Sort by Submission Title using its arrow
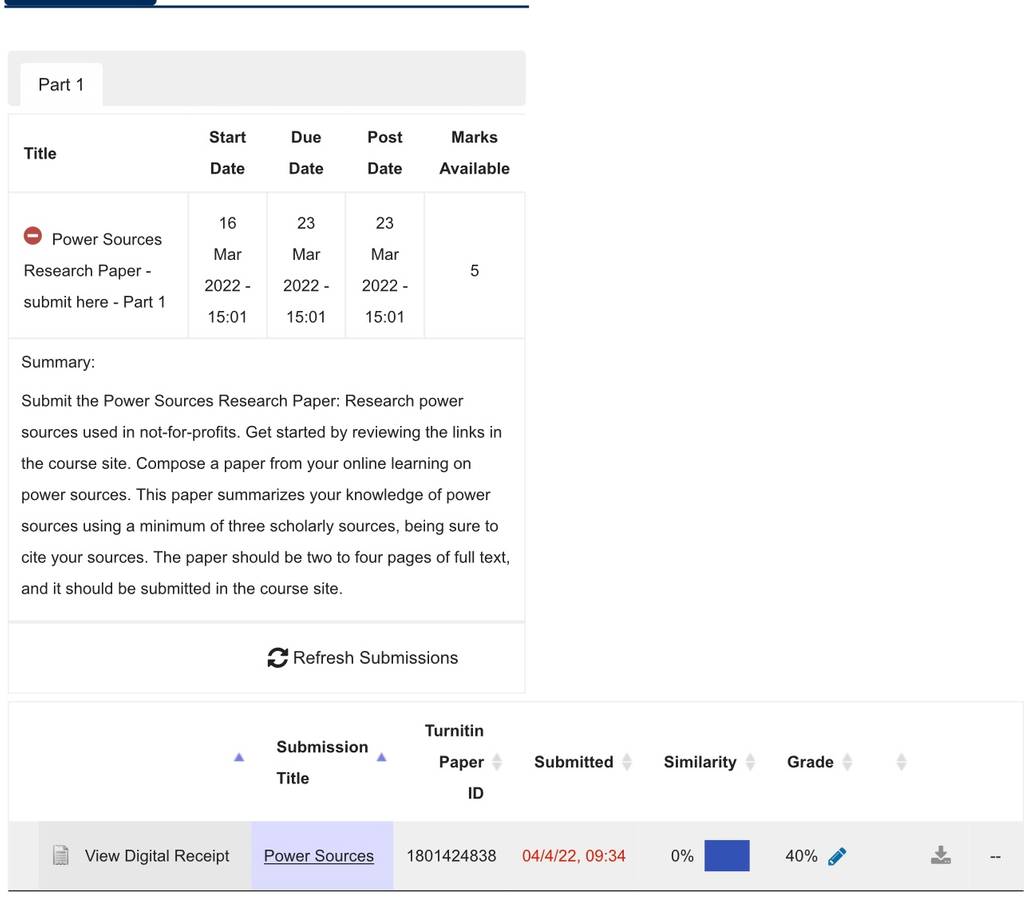Viewport: 1024px width, 919px height. pos(381,757)
